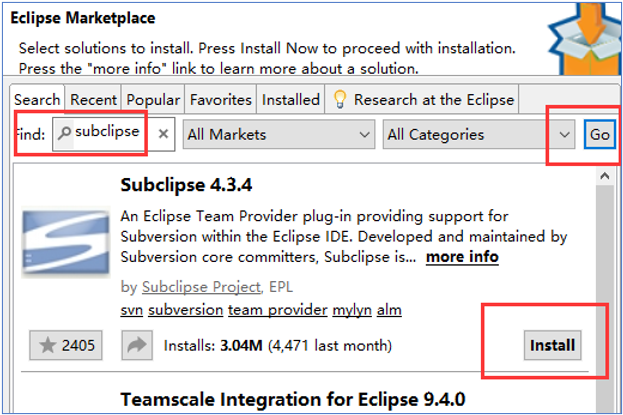Open the Popular tab
Screen dimensions: 623x415
(x=153, y=99)
